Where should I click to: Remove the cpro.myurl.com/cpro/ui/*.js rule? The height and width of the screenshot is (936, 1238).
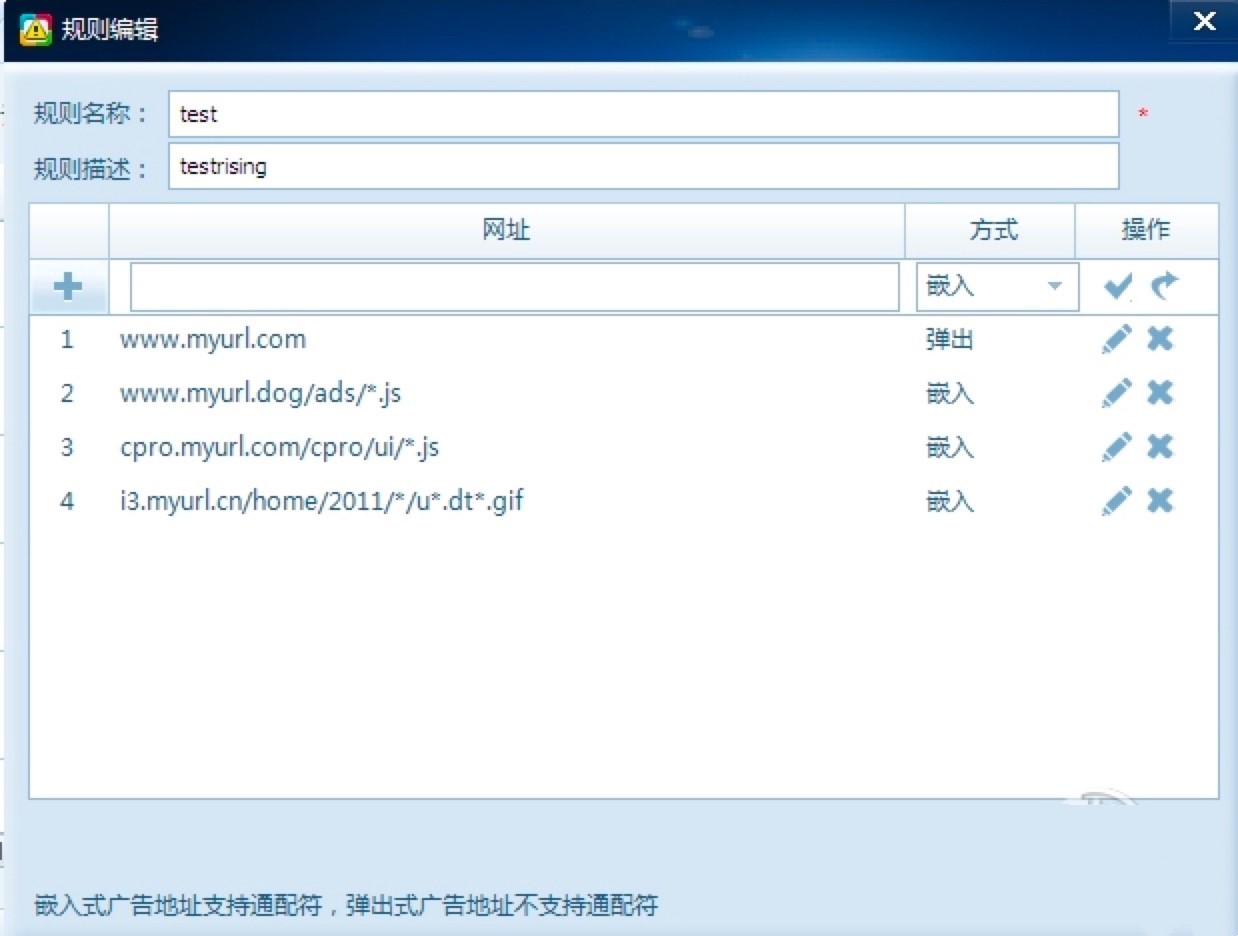1160,447
